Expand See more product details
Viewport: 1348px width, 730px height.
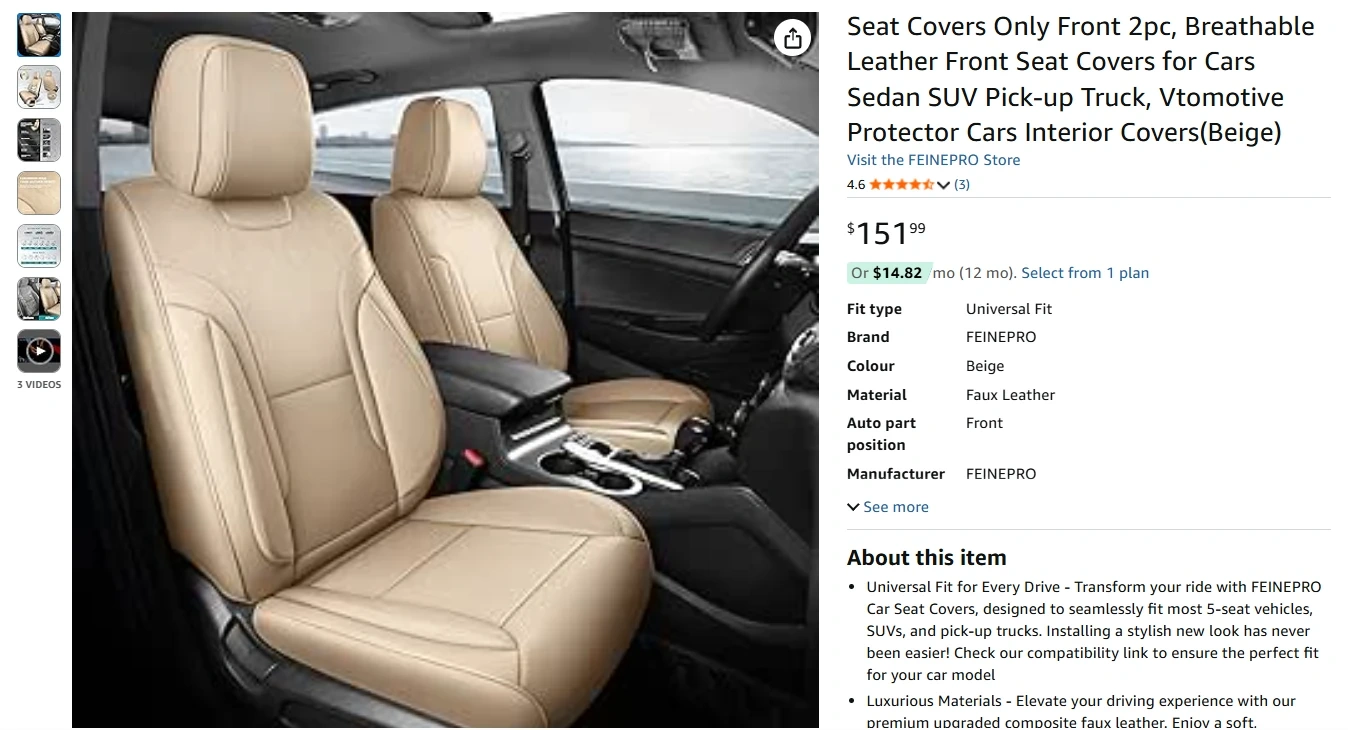point(888,507)
